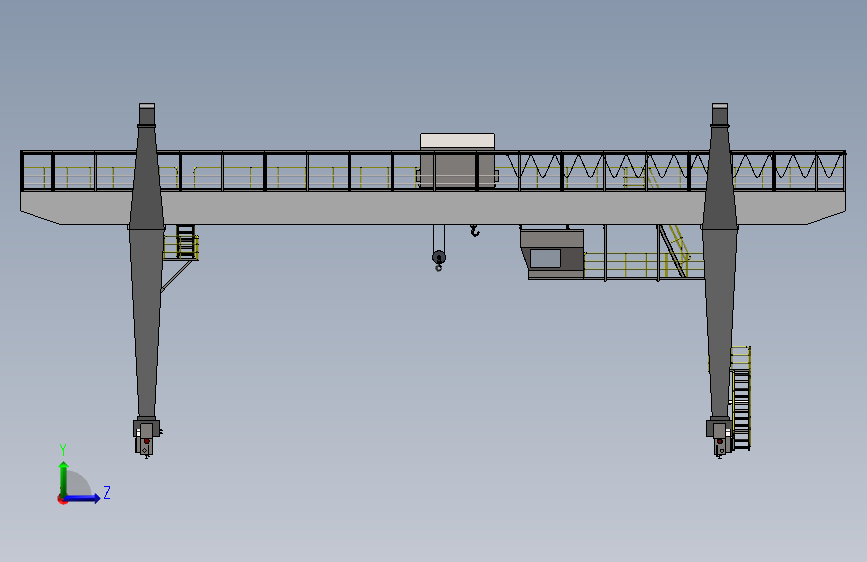The height and width of the screenshot is (562, 867).
Task: Select the trolley hoist housing atop the girder
Action: [457, 160]
